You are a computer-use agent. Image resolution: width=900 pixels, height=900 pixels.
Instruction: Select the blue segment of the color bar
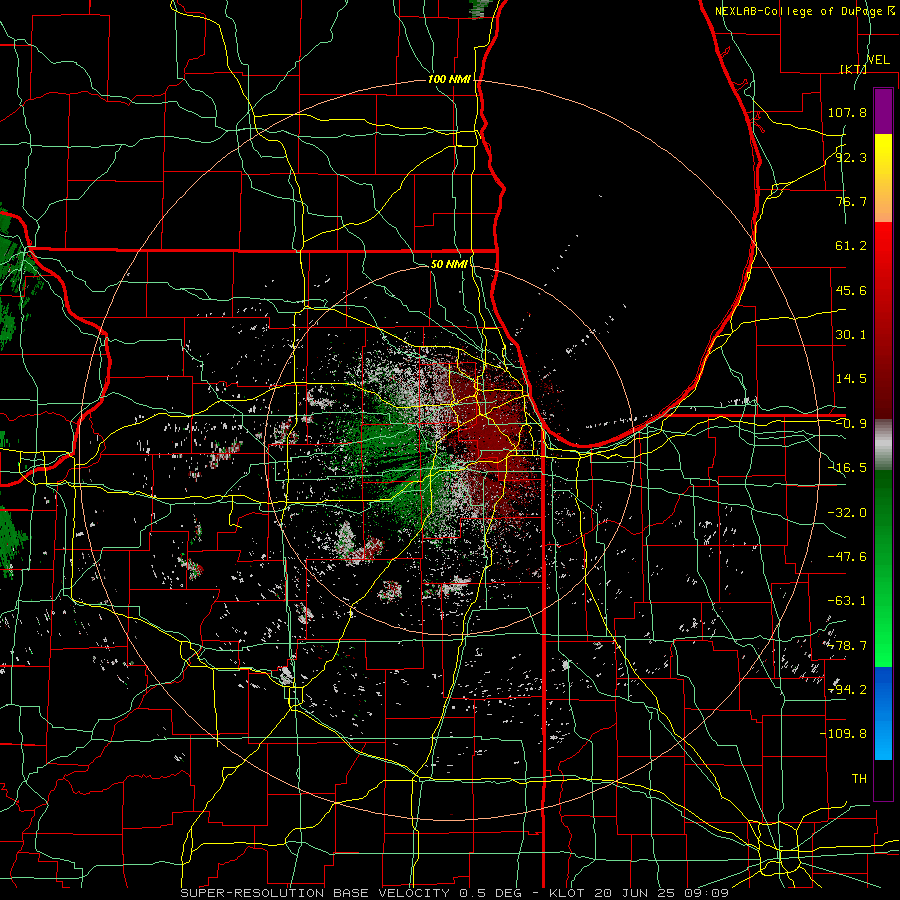883,713
